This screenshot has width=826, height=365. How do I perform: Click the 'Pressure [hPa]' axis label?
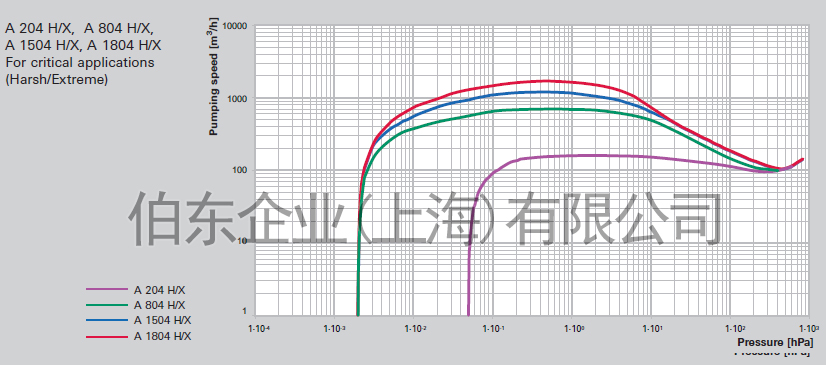(775, 342)
